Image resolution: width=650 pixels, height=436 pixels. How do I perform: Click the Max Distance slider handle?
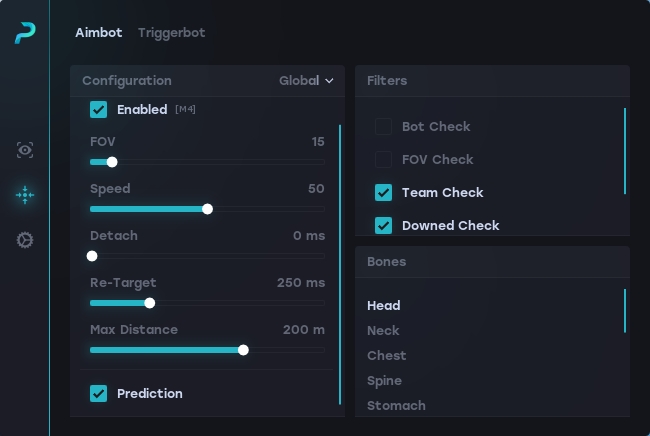tap(243, 350)
